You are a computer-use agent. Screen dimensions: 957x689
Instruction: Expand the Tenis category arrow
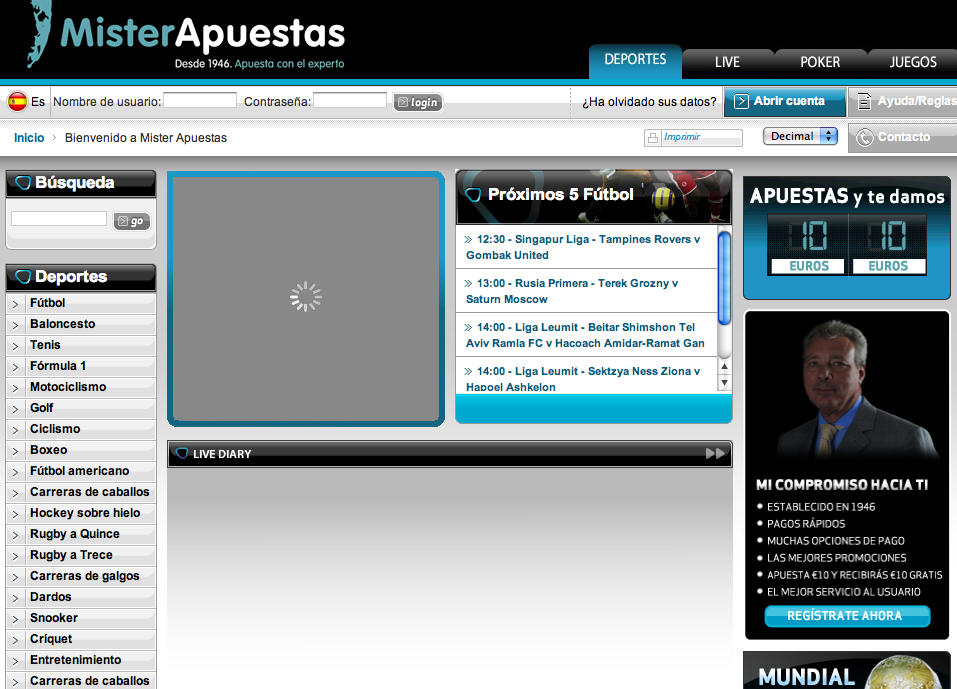[15, 346]
